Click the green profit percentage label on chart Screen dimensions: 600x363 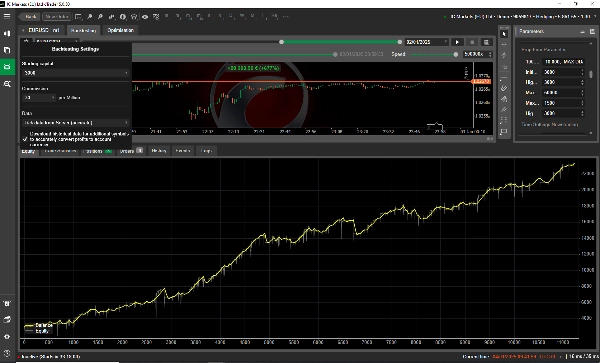253,68
